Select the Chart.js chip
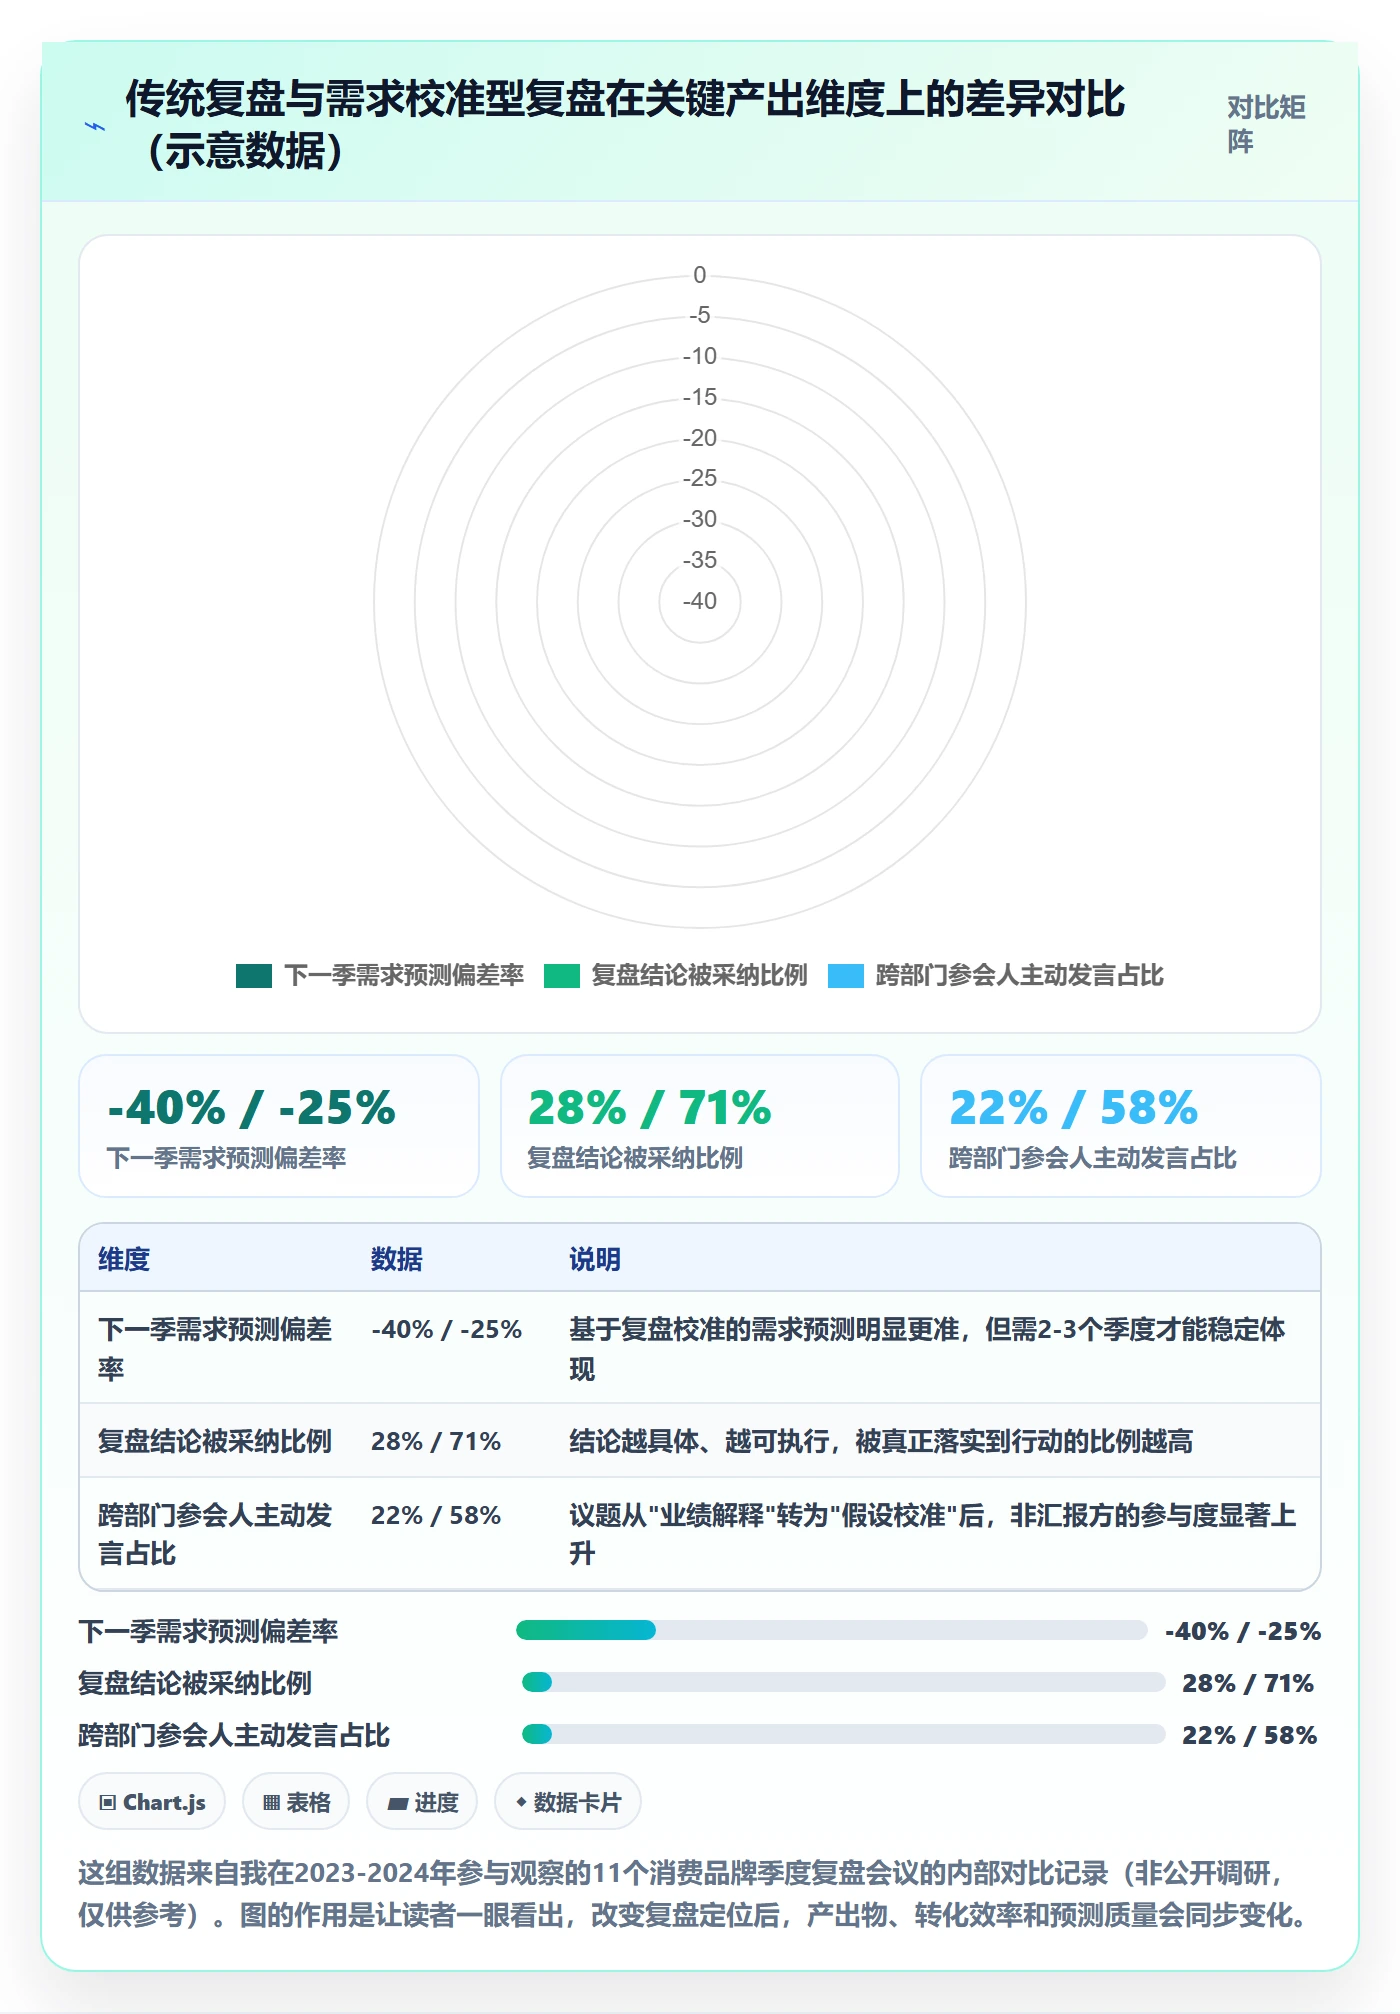The width and height of the screenshot is (1400, 2014). tap(152, 1802)
